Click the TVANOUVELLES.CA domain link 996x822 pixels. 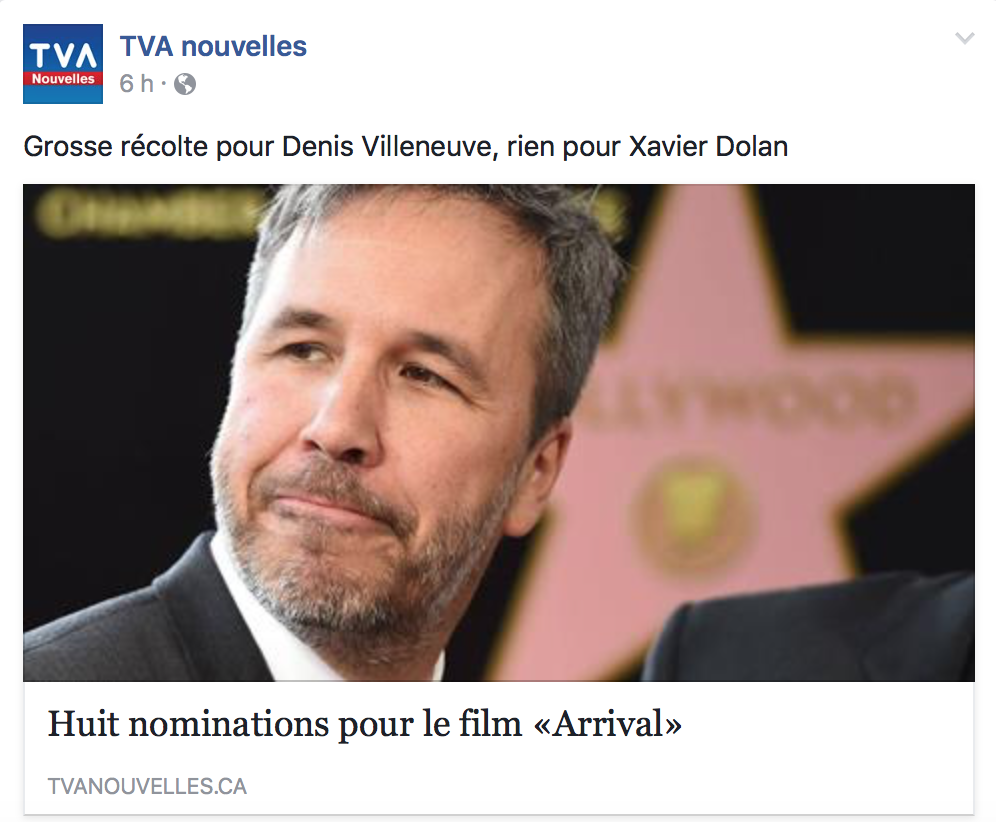click(x=147, y=786)
